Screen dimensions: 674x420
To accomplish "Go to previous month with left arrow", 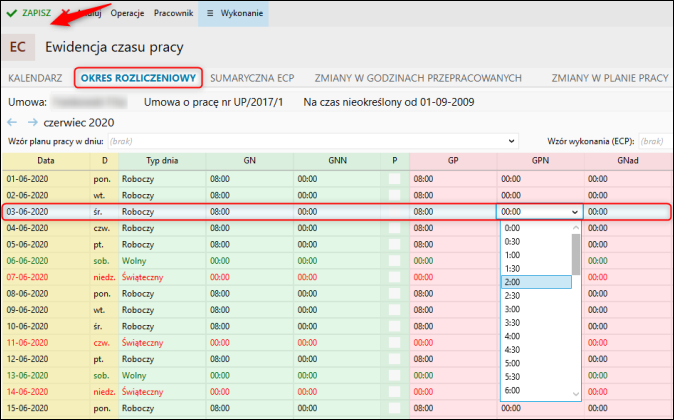I will [13, 121].
